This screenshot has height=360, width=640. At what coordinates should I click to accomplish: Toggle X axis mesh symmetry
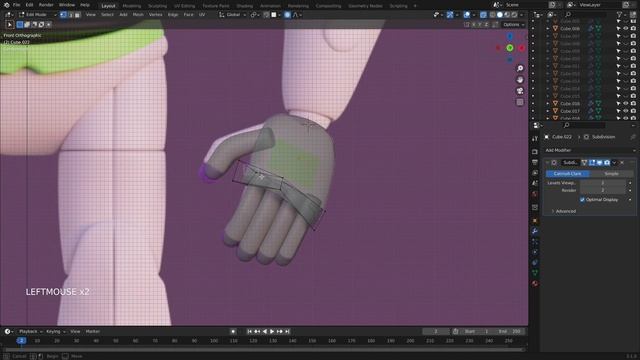point(473,24)
